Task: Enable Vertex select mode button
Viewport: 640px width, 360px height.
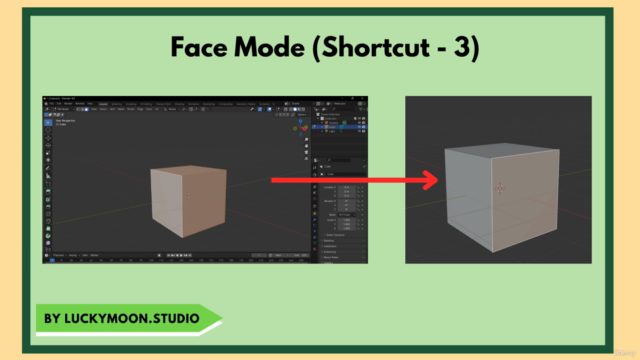Action: pyautogui.click(x=79, y=109)
